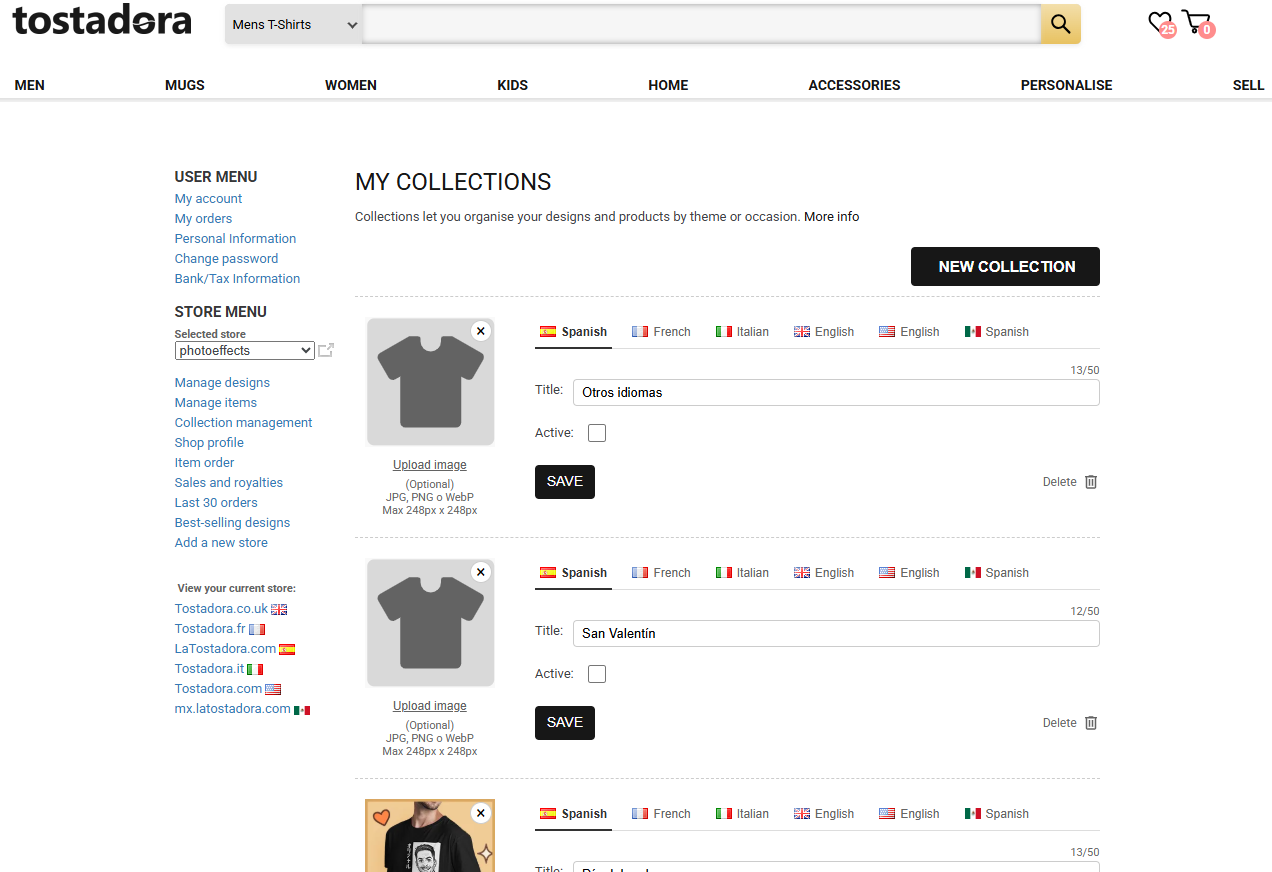
Task: Click the tostadora logo
Action: tap(100, 22)
